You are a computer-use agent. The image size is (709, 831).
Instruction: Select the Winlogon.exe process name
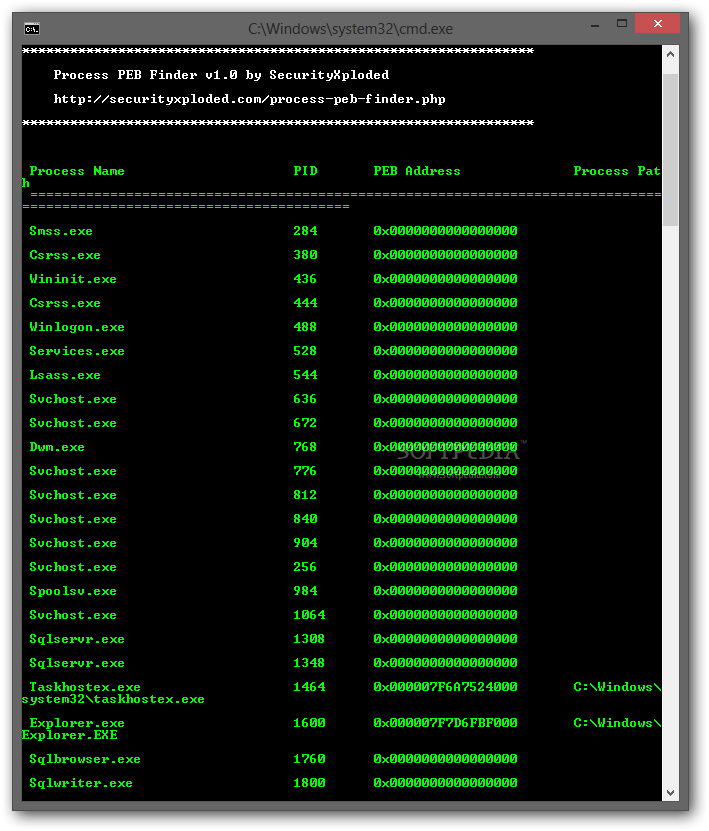coord(77,327)
